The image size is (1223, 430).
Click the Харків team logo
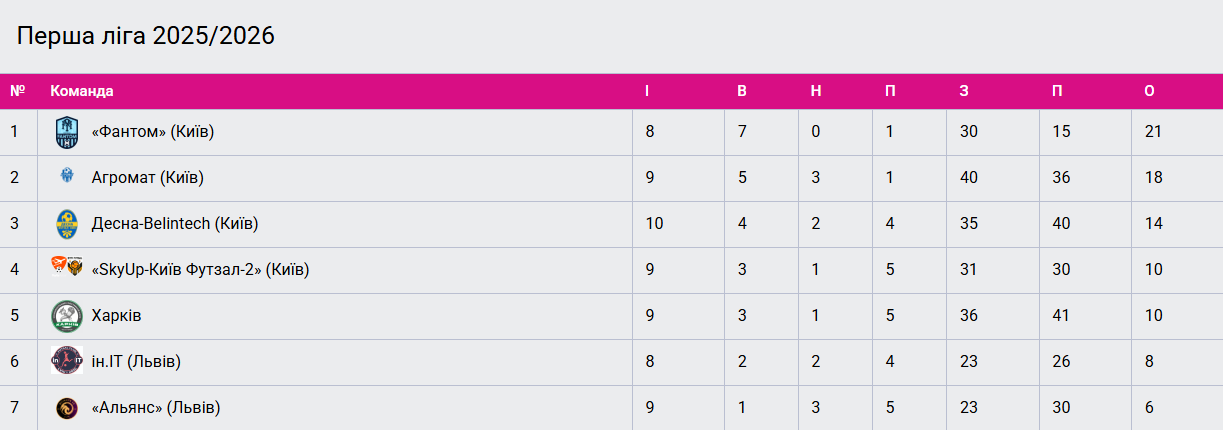(x=67, y=316)
